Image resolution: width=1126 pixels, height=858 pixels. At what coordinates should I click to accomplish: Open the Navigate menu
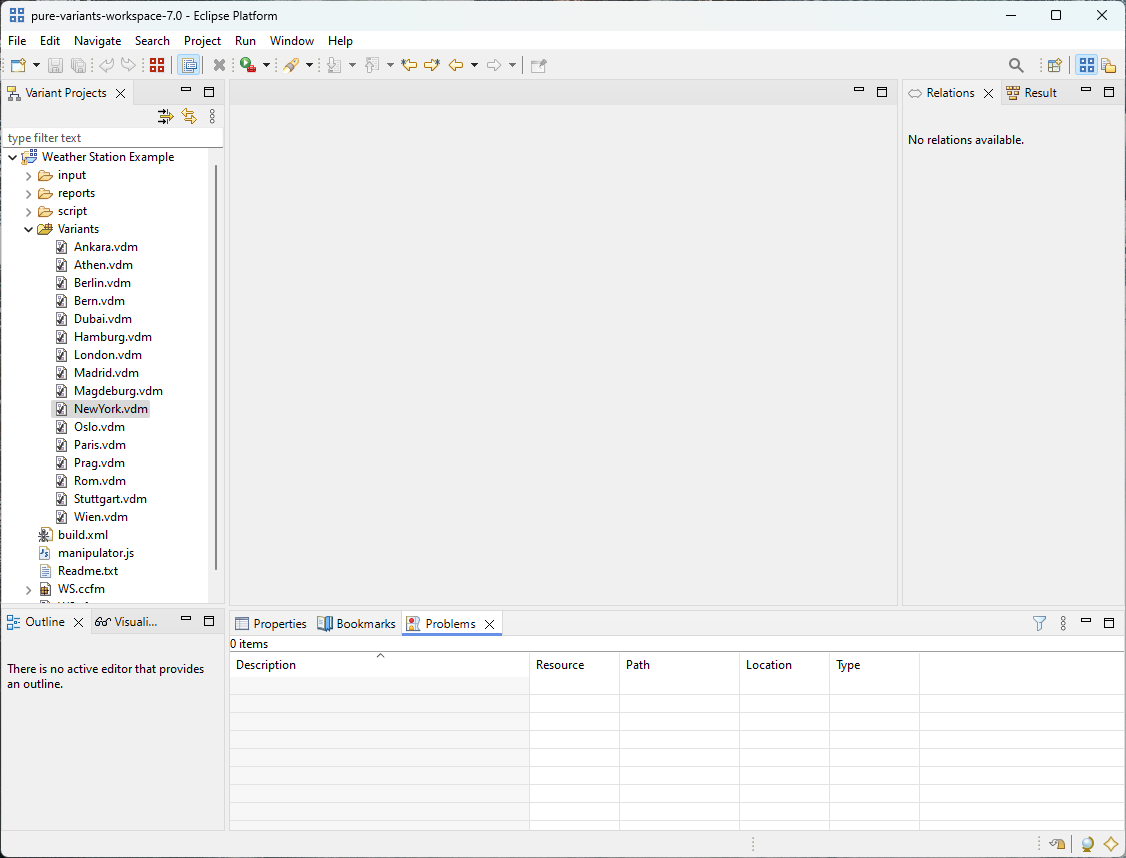(97, 41)
